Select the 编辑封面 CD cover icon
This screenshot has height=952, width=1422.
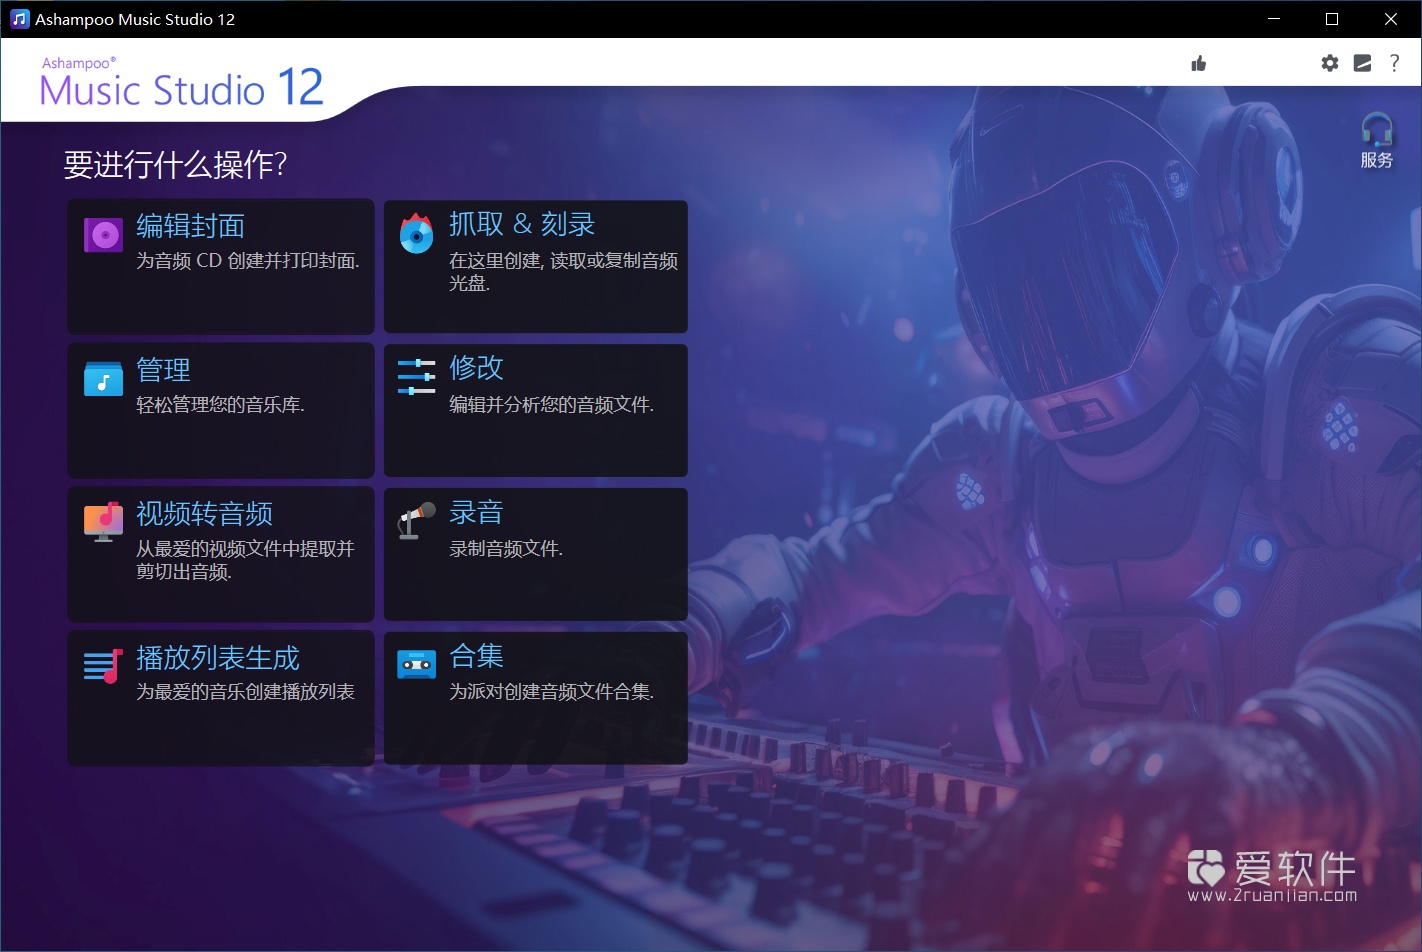tap(102, 233)
